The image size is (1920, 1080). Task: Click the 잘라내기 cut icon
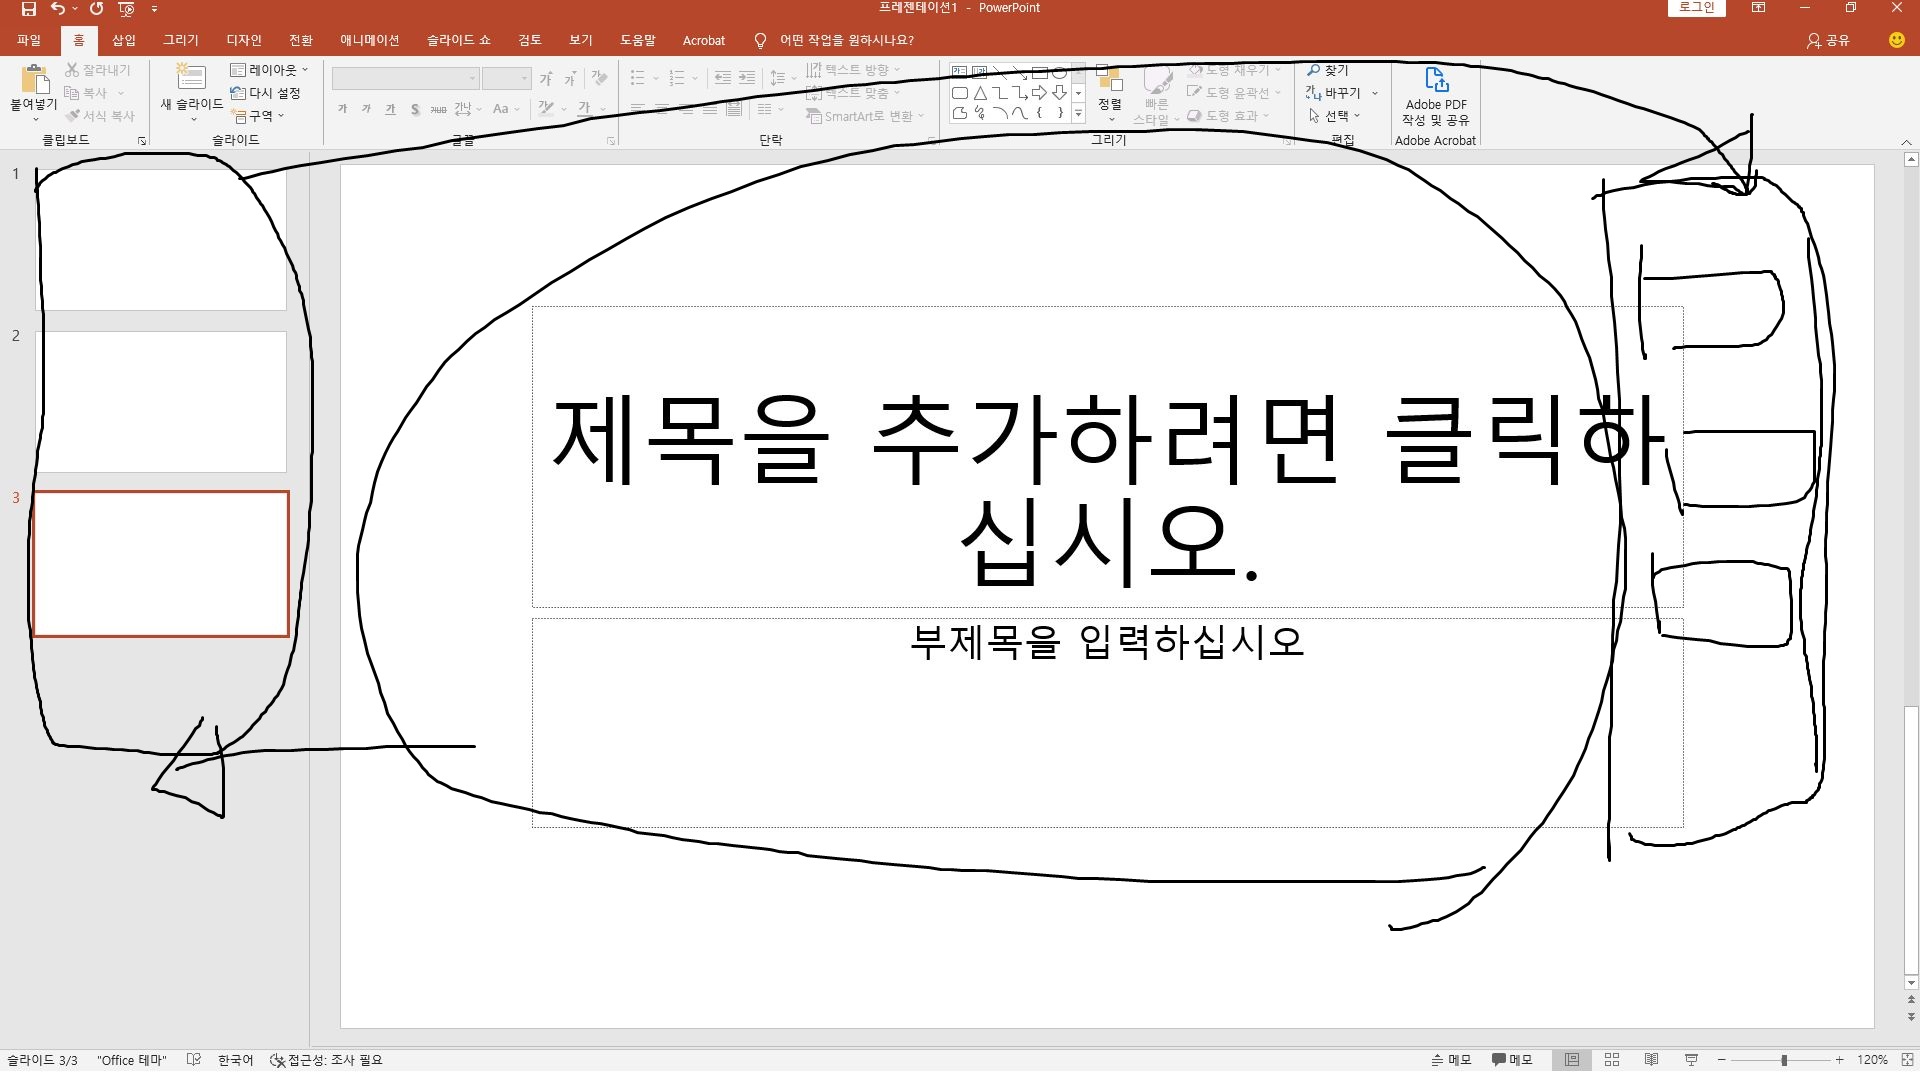(x=98, y=70)
